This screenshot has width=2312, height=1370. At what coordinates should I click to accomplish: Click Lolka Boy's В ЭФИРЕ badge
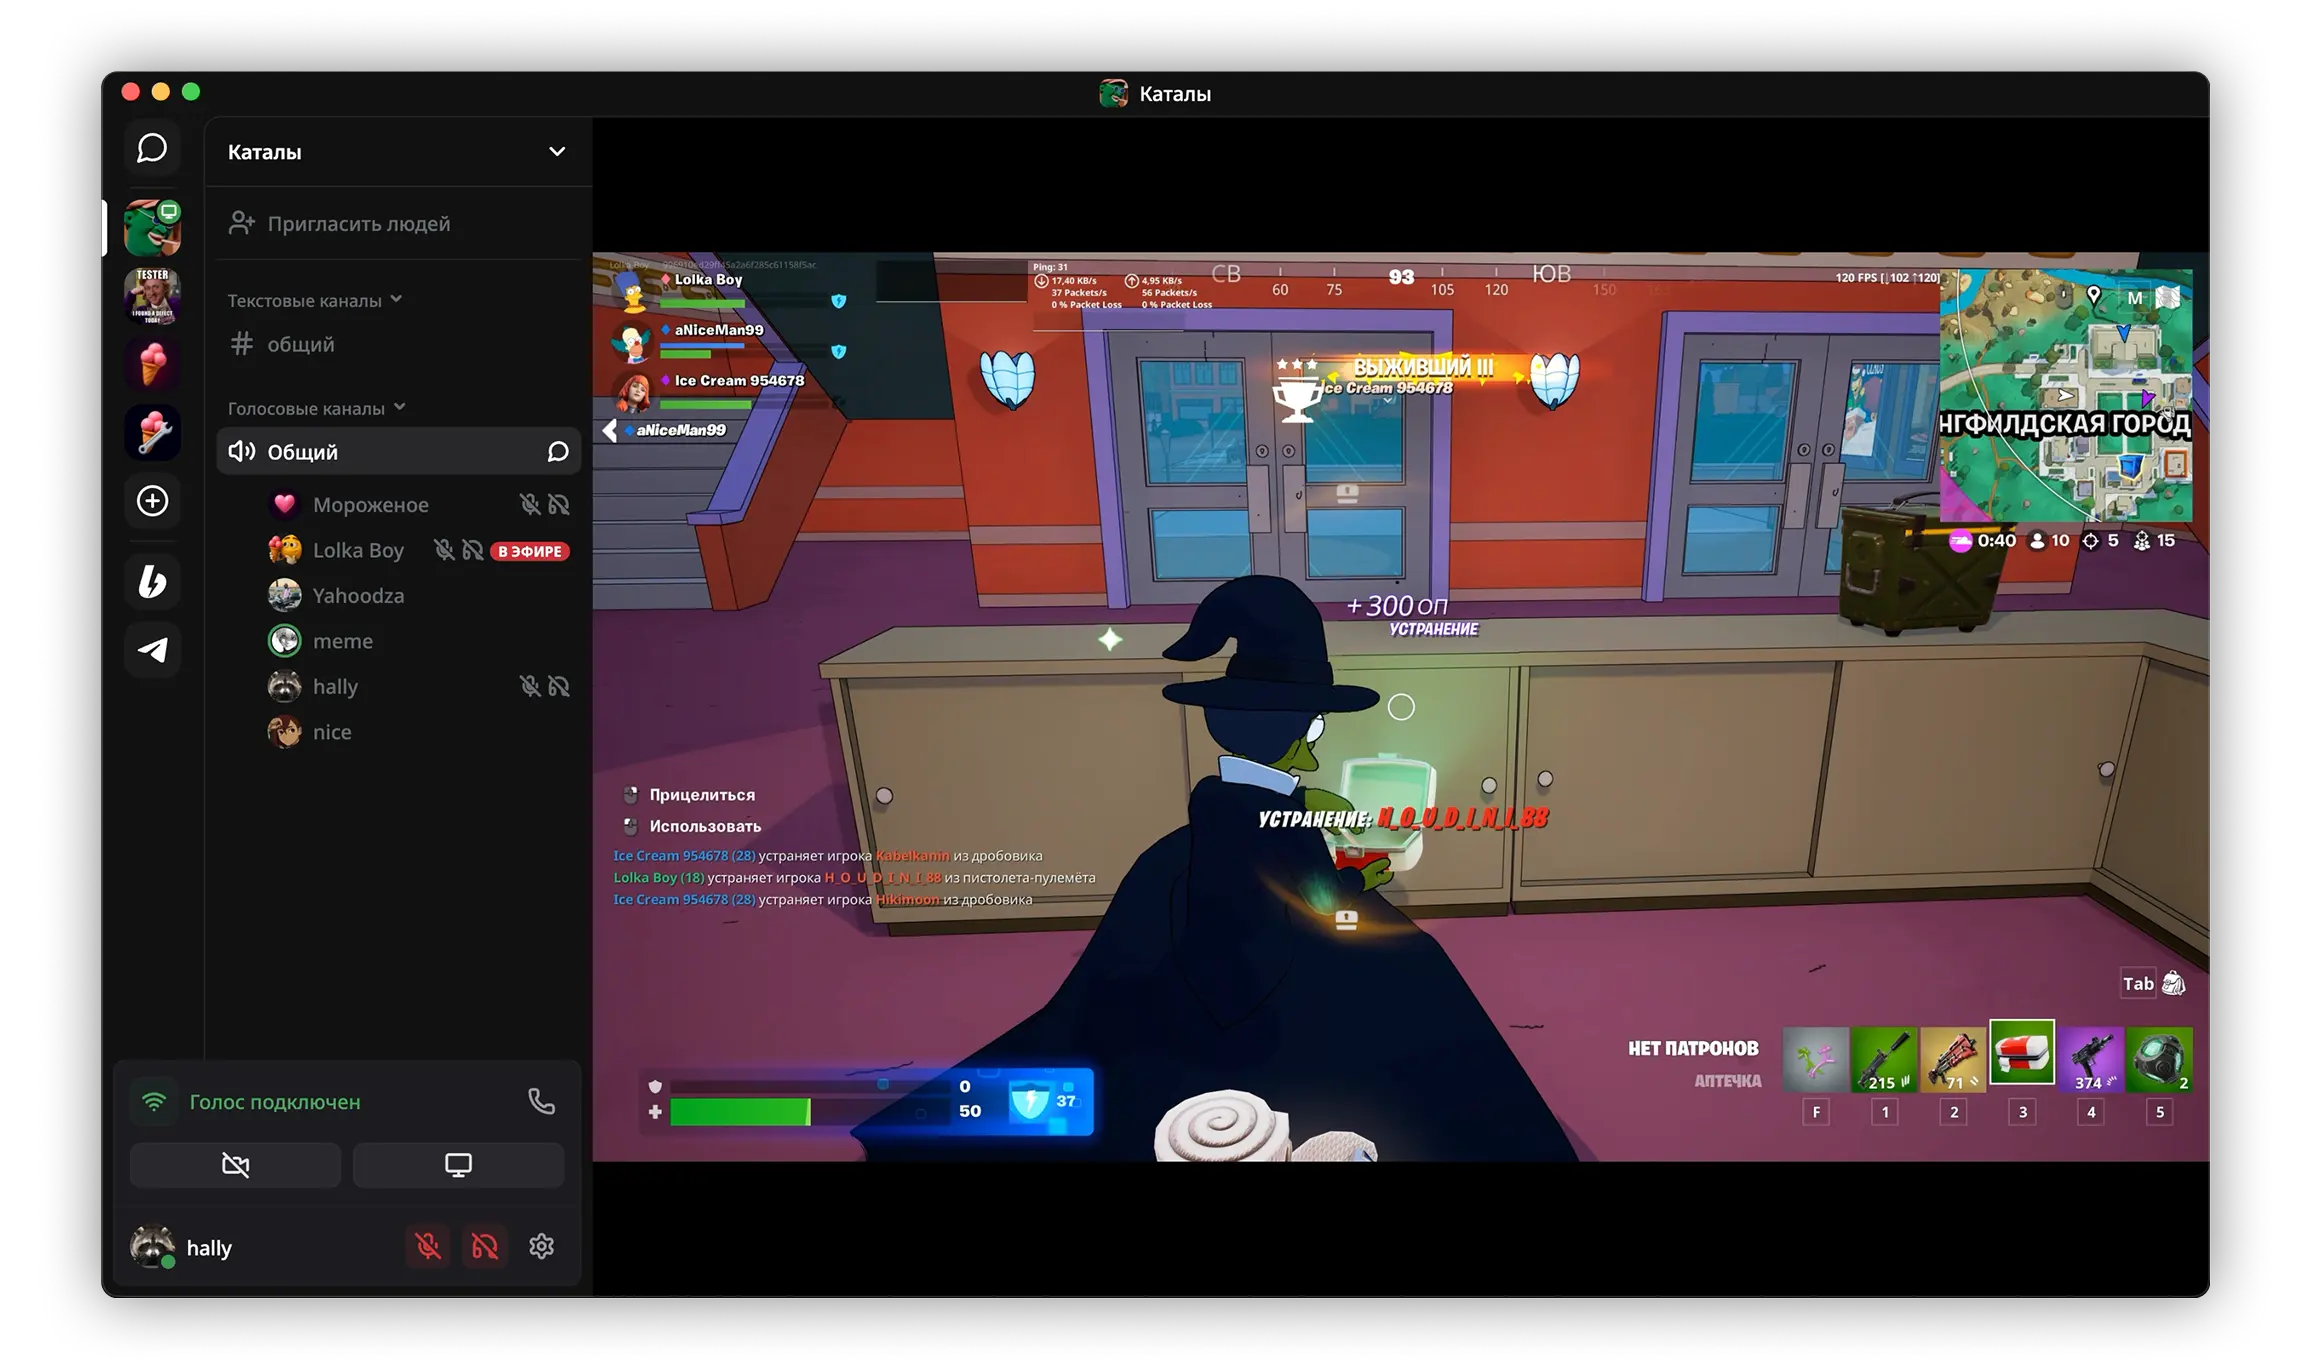click(x=529, y=551)
